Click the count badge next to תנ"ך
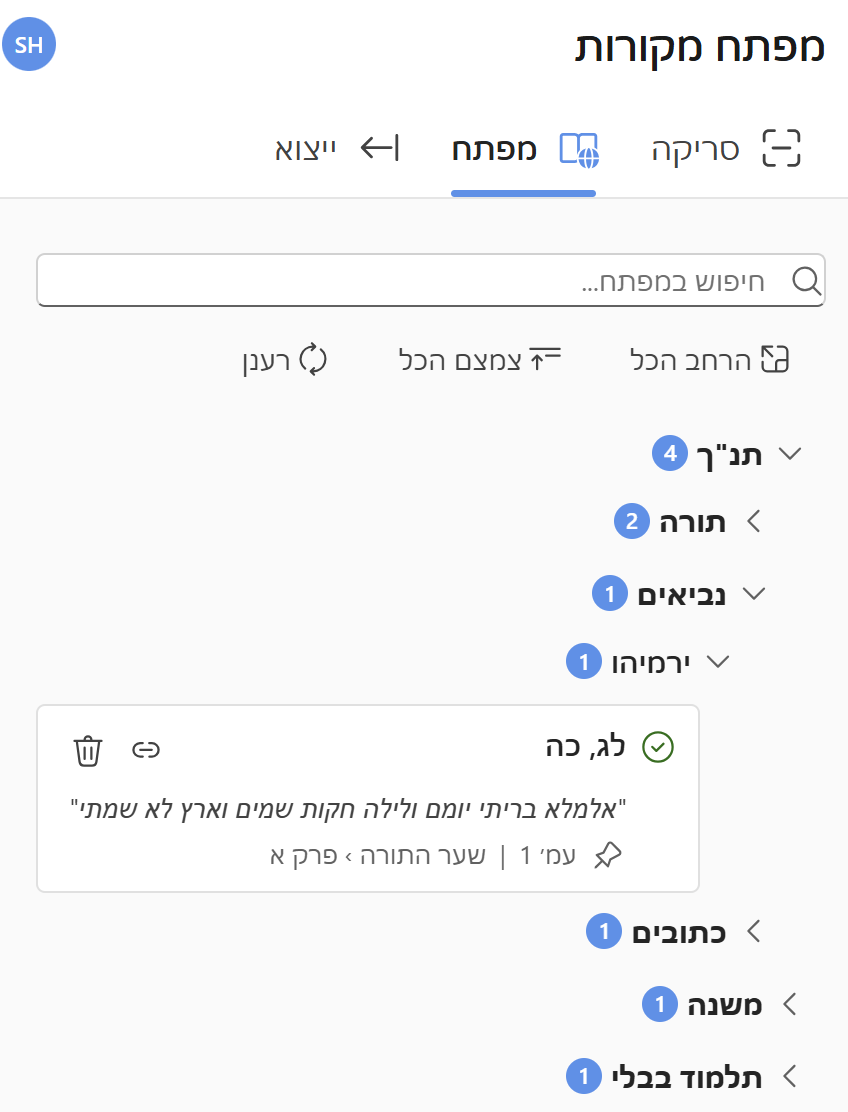Viewport: 848px width, 1112px height. pyautogui.click(x=669, y=454)
